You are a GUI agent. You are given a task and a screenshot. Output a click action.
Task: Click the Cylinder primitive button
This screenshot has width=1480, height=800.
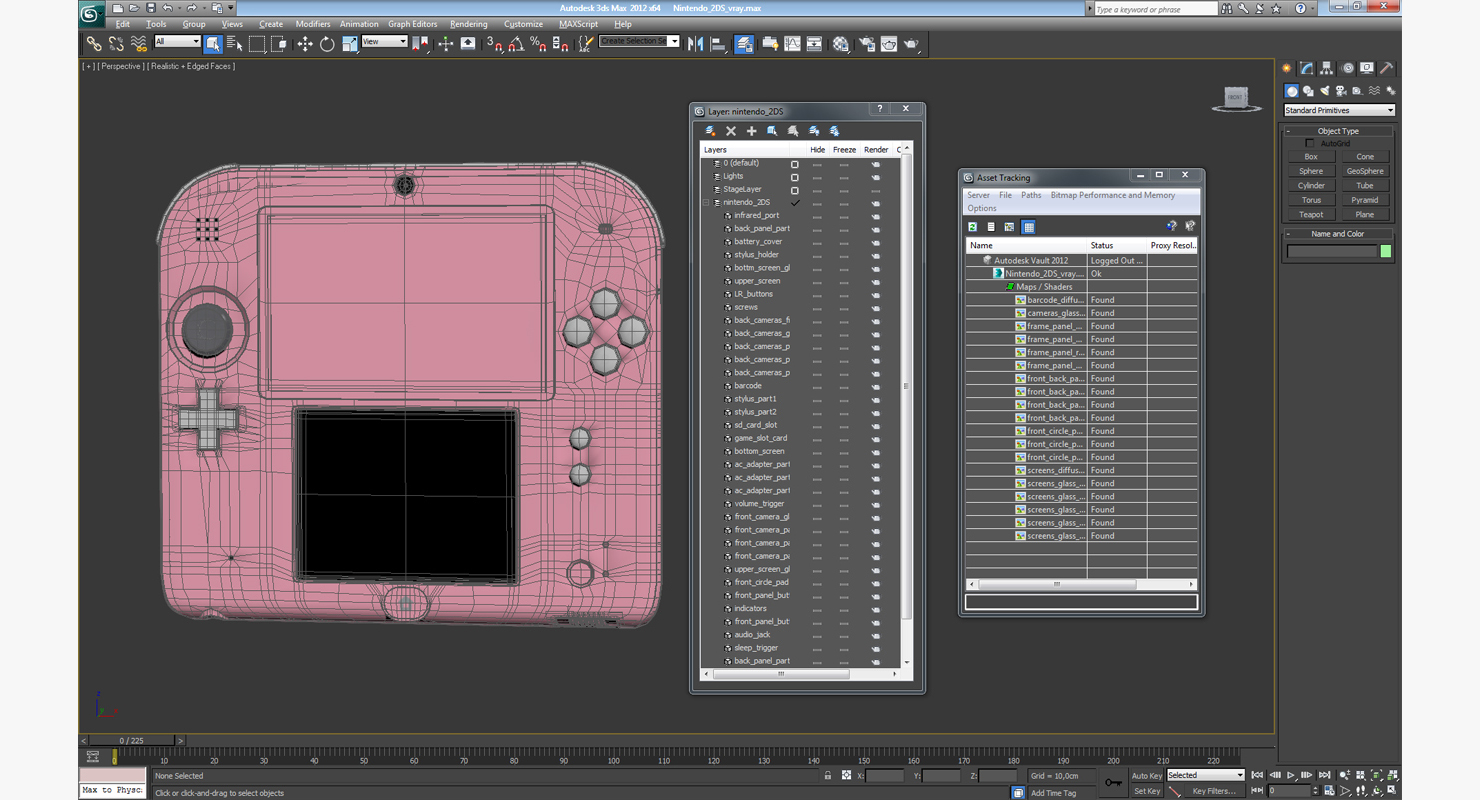click(1311, 185)
